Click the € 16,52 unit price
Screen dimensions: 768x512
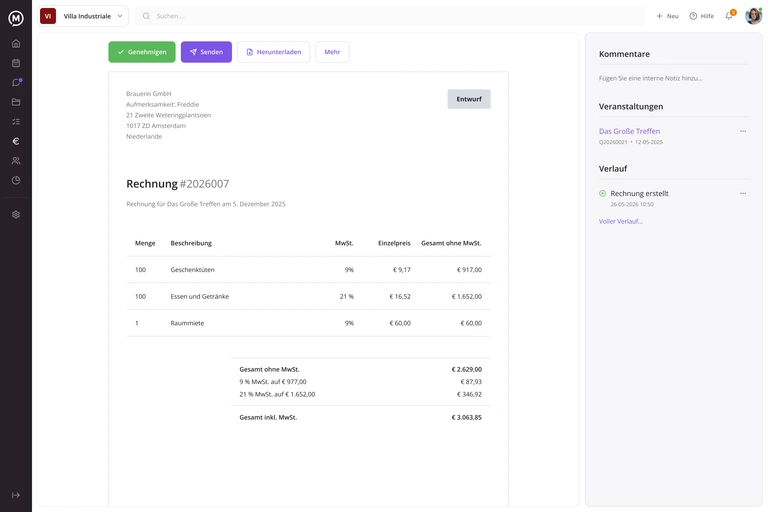400,296
